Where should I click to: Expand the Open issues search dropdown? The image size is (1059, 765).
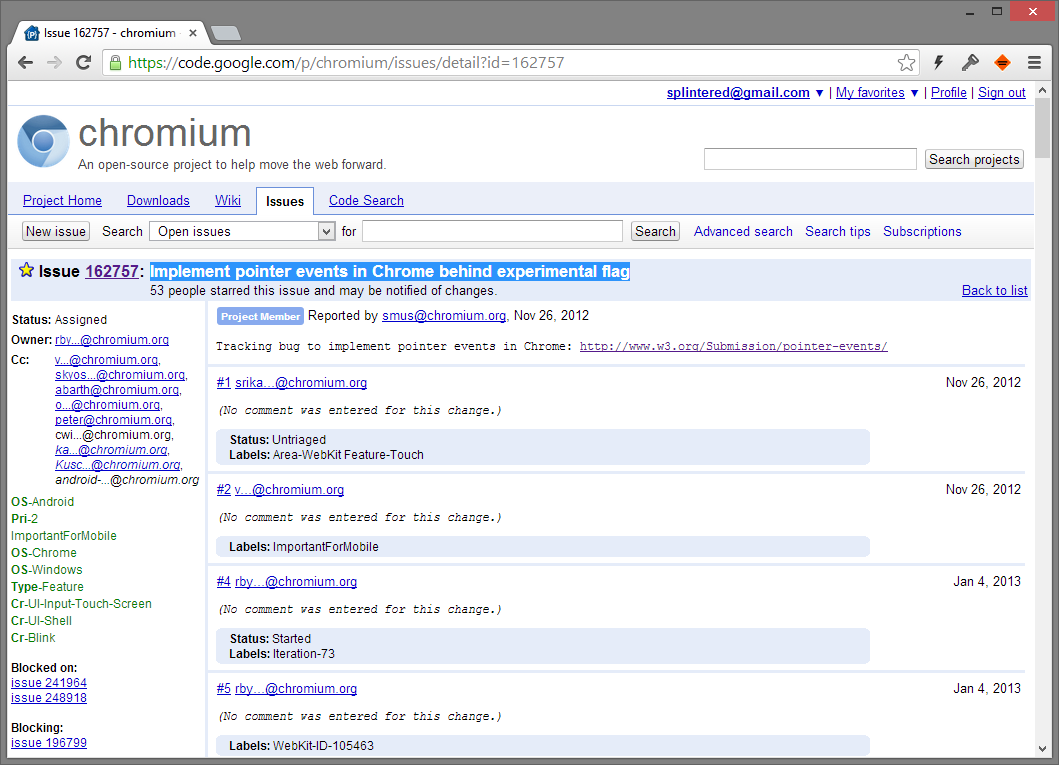[x=326, y=231]
